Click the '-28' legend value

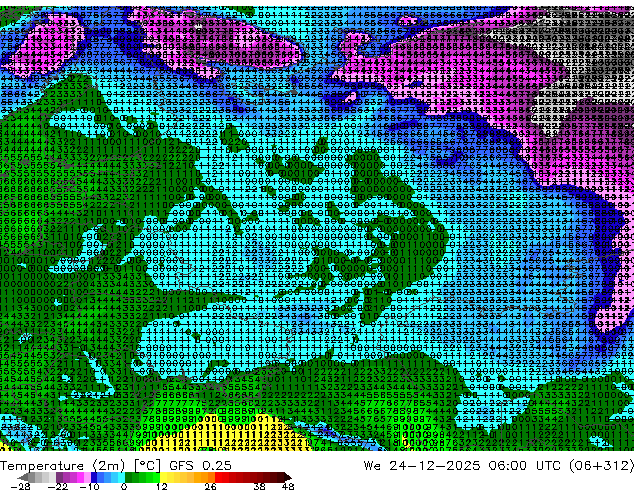(x=20, y=486)
